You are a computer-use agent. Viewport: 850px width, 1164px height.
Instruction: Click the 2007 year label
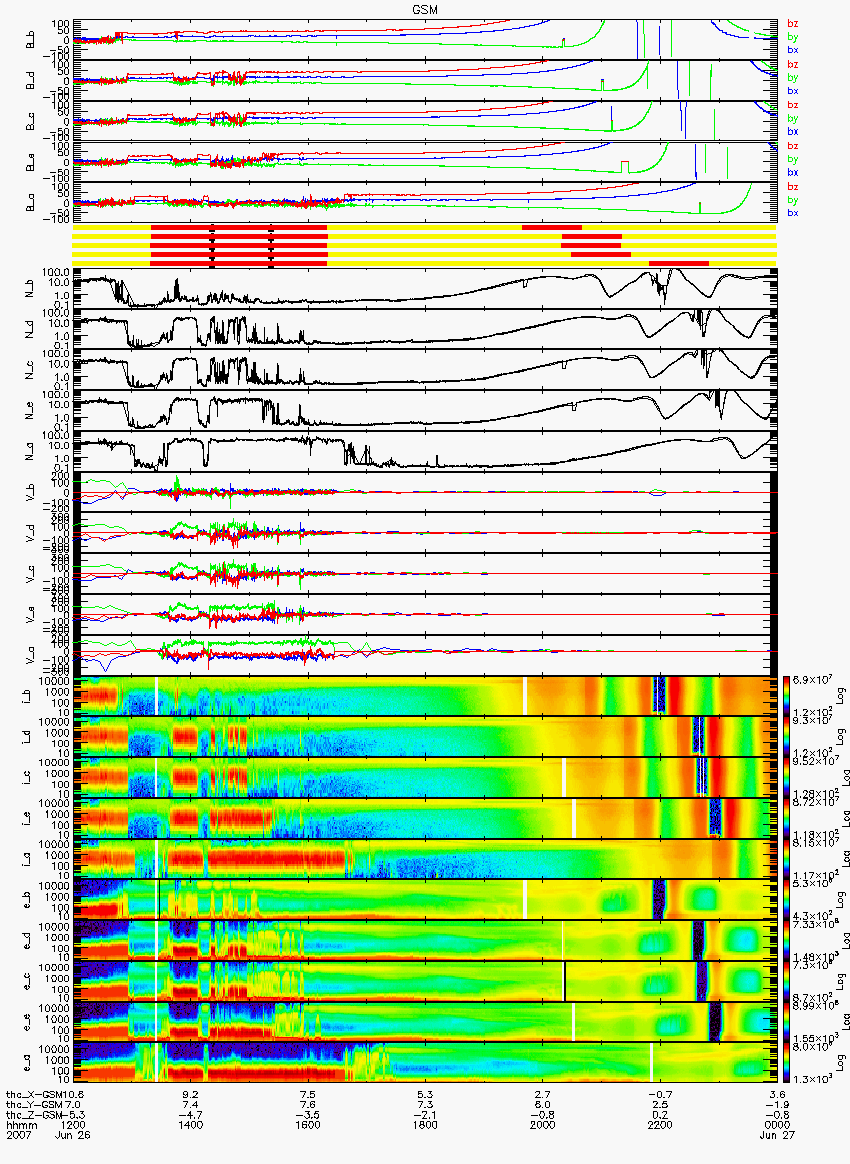(18, 1135)
